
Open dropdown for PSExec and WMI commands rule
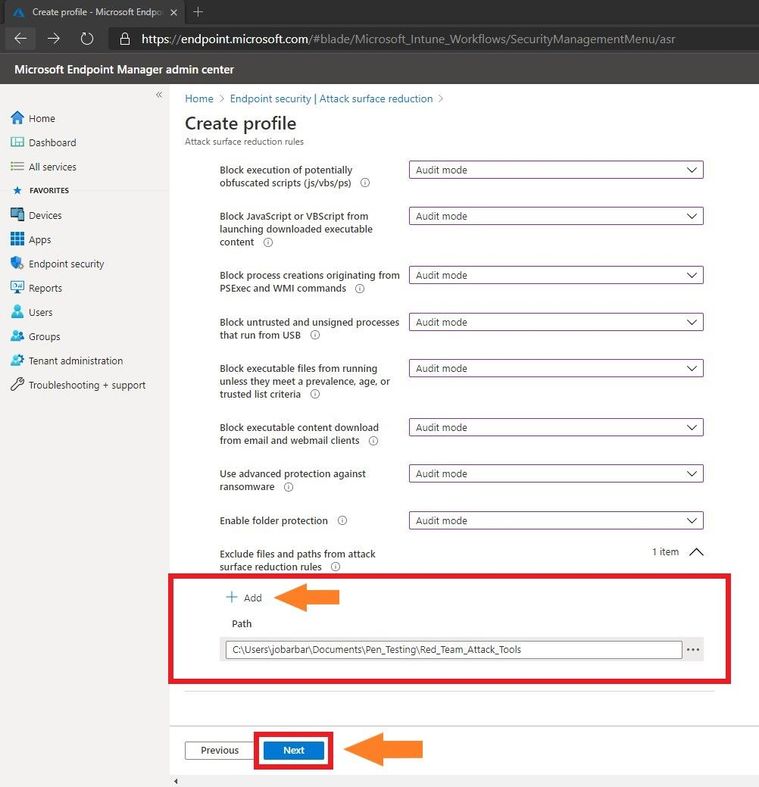pos(556,275)
